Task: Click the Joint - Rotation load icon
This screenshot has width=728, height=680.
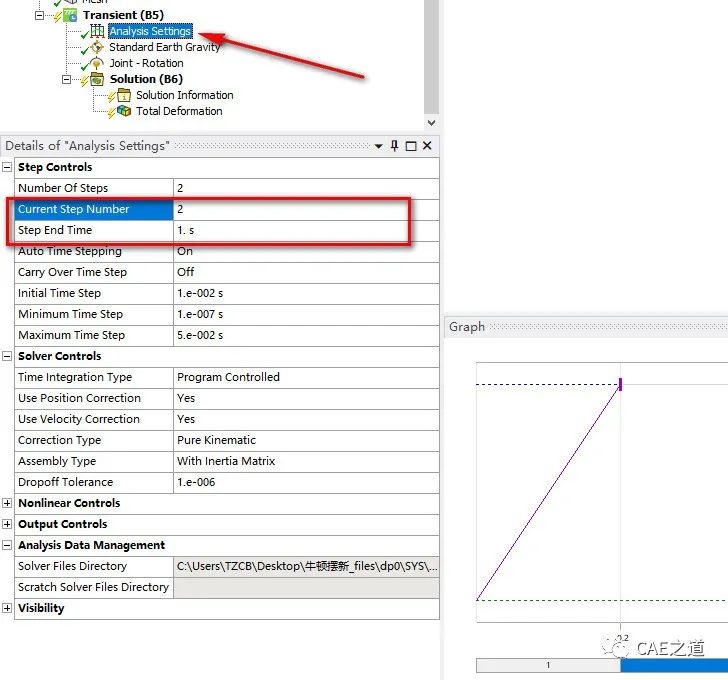Action: (97, 64)
